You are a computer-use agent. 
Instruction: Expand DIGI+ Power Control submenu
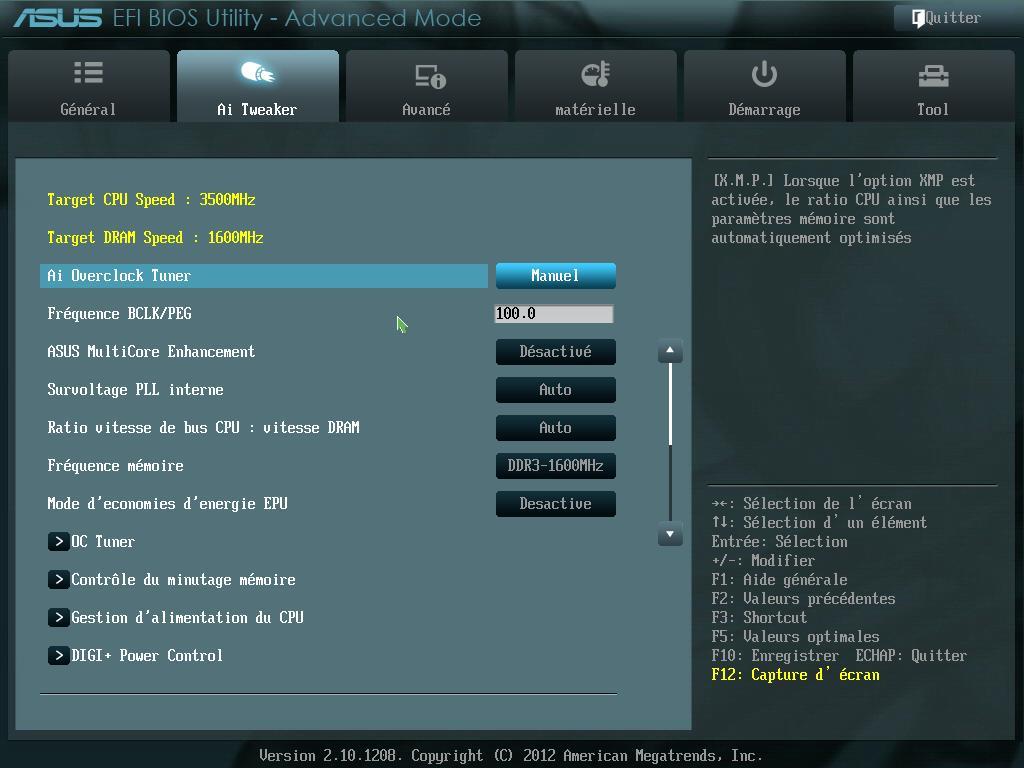click(x=135, y=656)
